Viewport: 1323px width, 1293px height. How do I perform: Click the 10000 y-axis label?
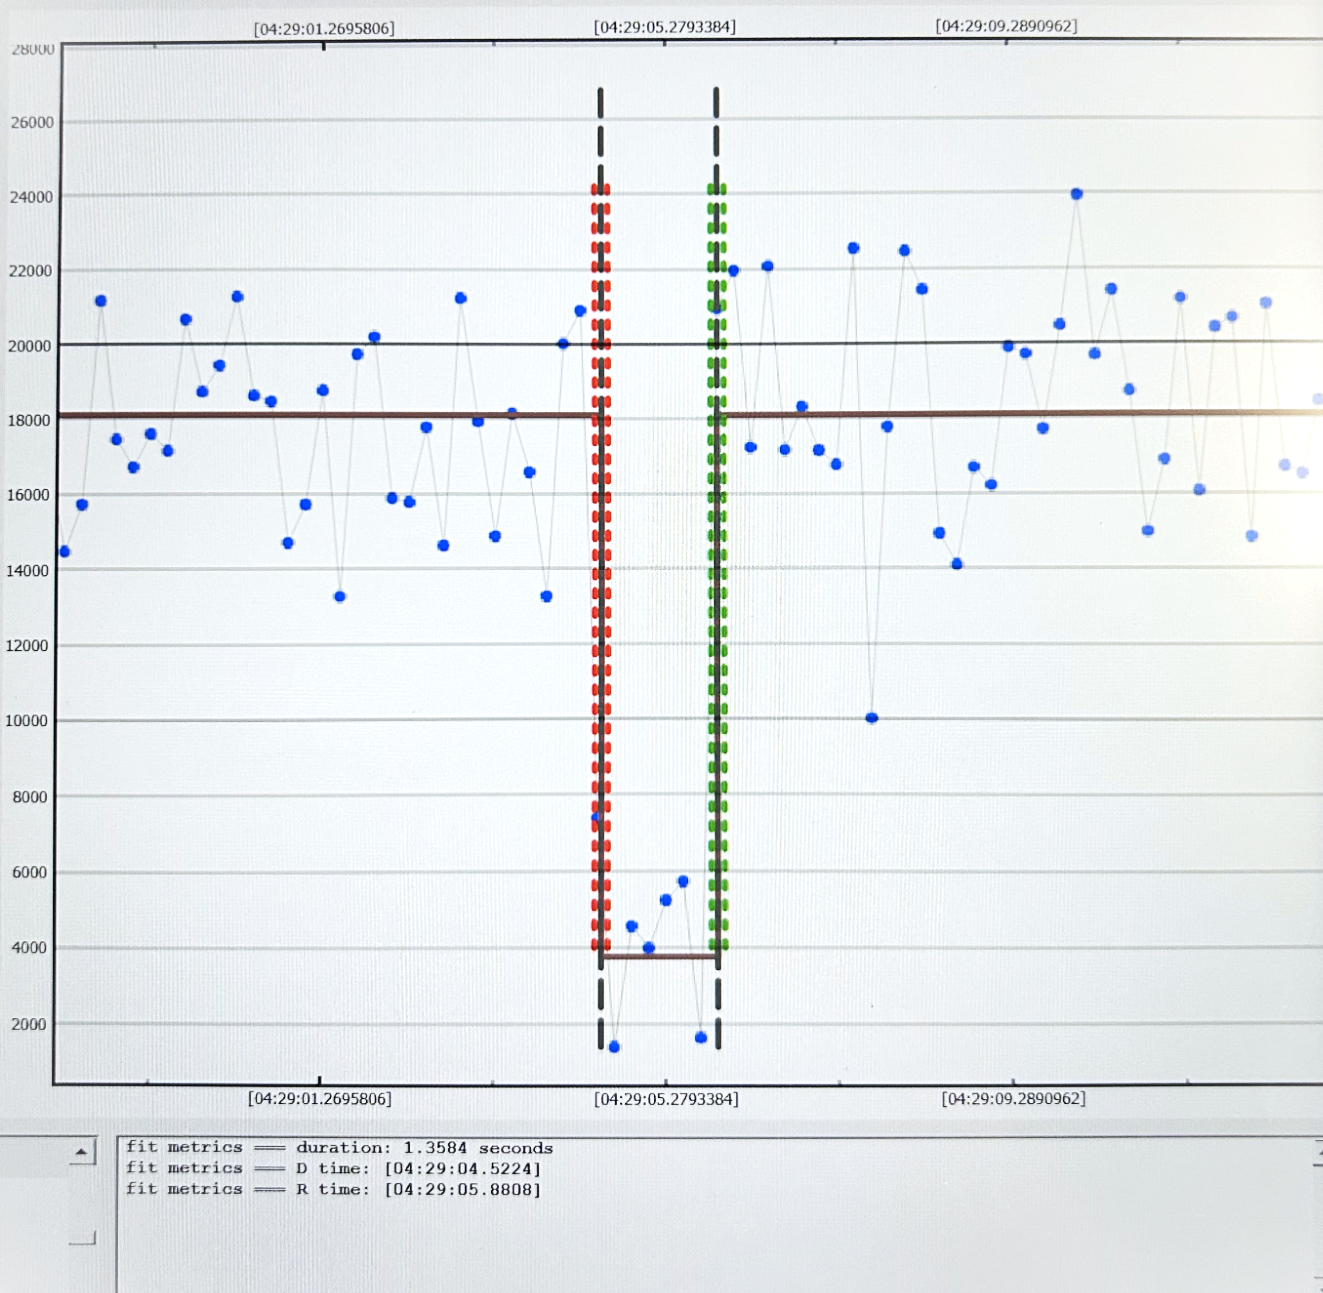coord(26,721)
